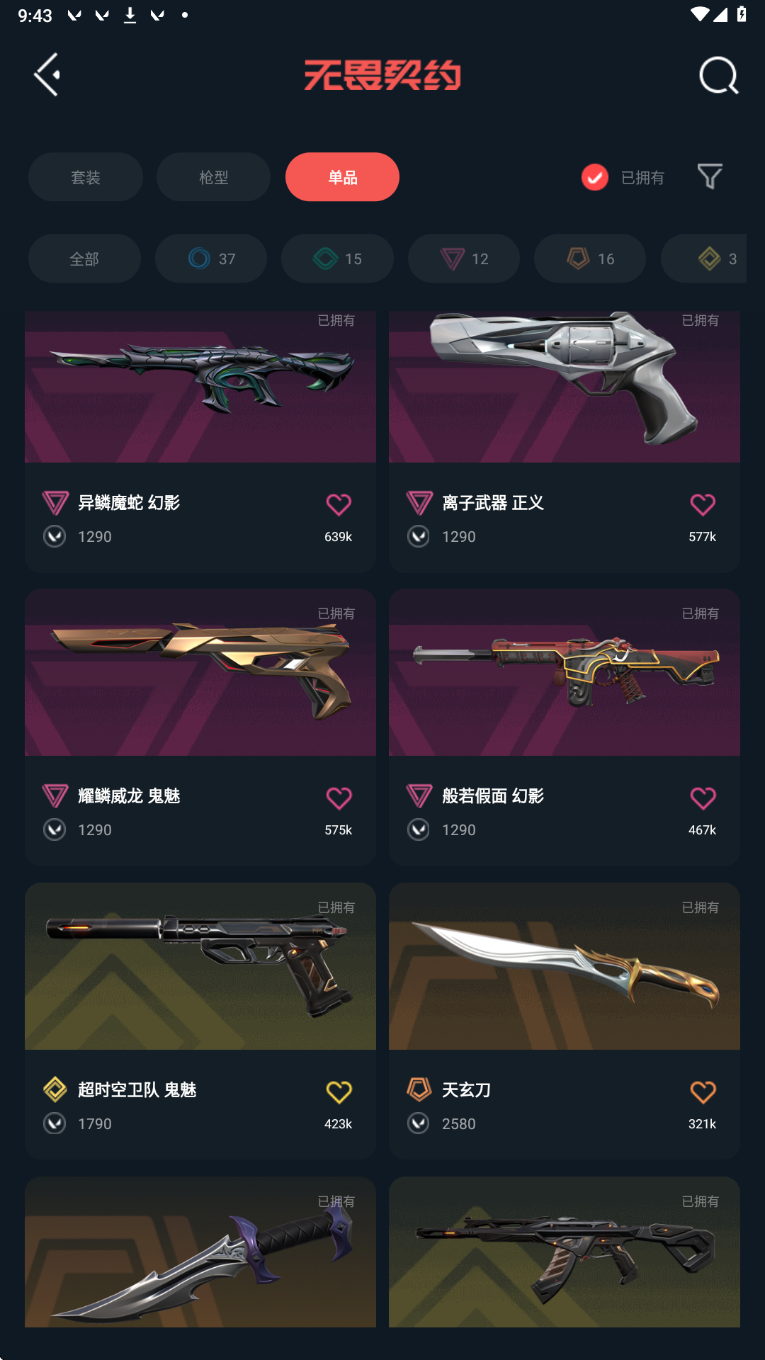Image resolution: width=765 pixels, height=1360 pixels.
Task: Filter by orange pentagon tier 16
Action: [x=590, y=259]
